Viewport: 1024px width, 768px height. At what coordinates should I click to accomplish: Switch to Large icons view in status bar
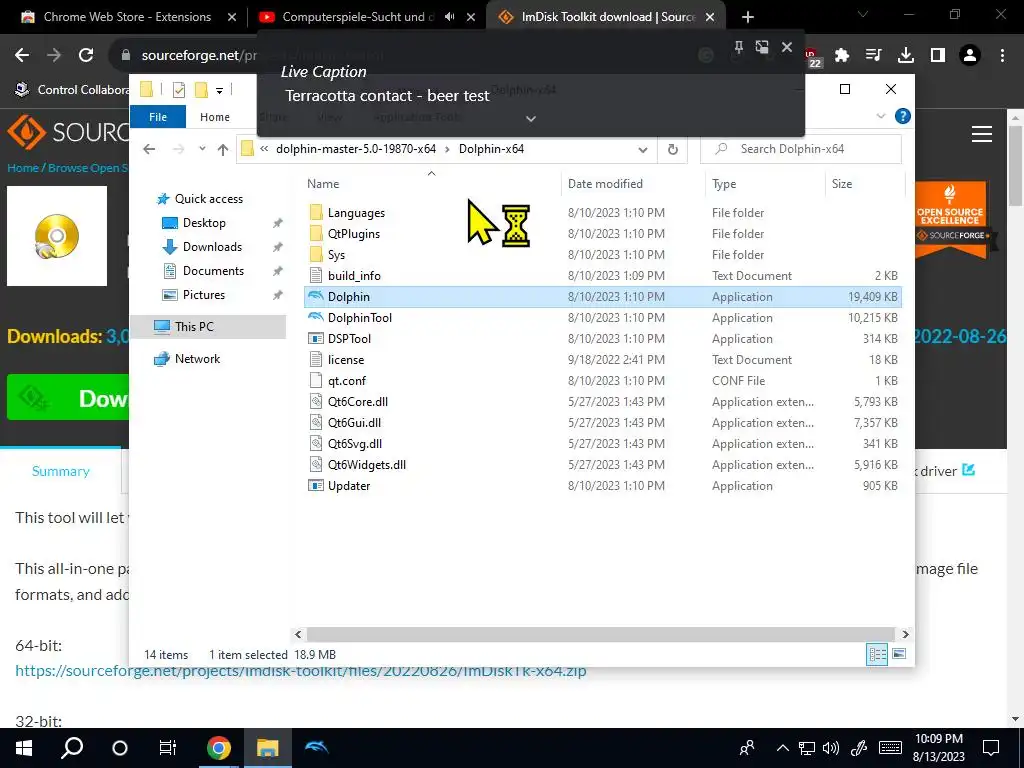click(x=899, y=654)
